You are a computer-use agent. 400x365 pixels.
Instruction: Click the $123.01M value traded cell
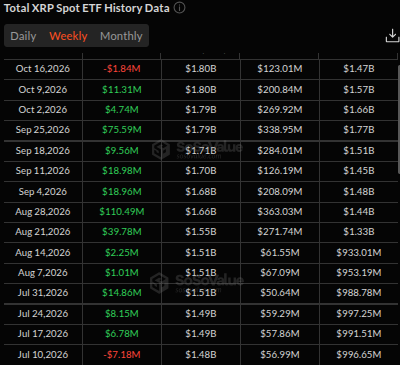pyautogui.click(x=280, y=69)
